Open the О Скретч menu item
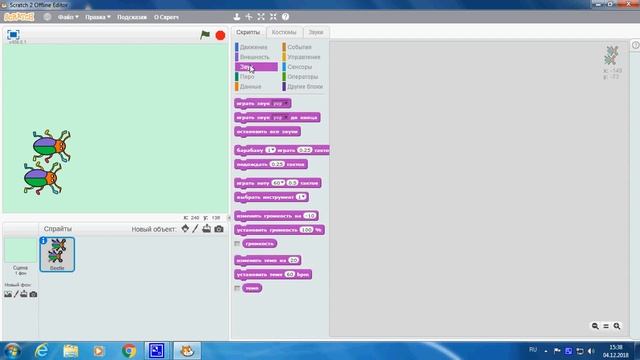Screen dimensions: 640x360 (166, 17)
